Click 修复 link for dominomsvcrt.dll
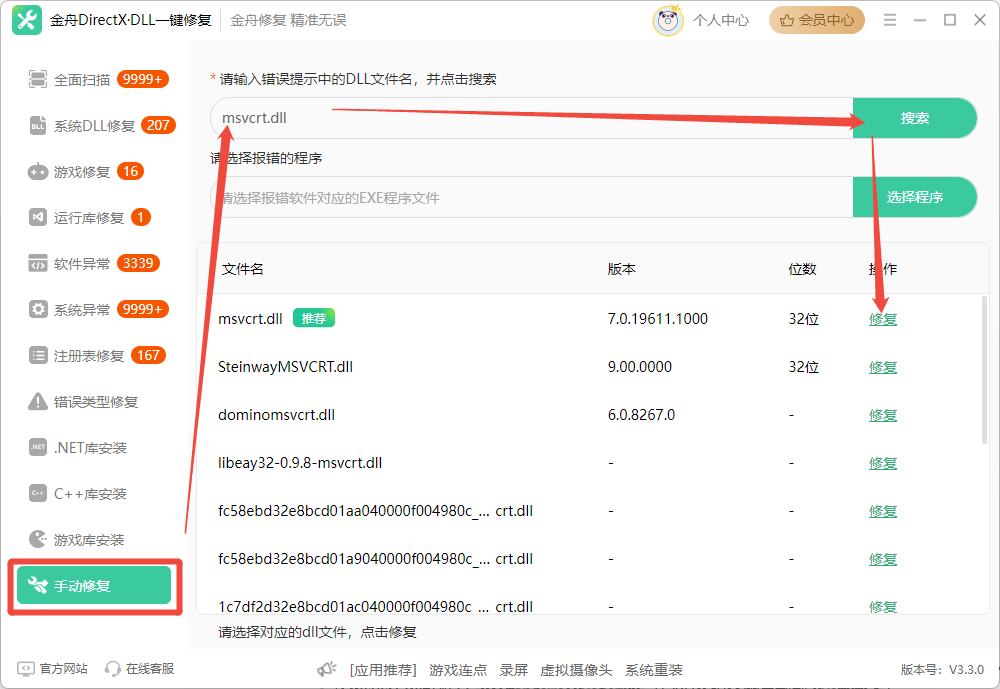 click(x=883, y=415)
